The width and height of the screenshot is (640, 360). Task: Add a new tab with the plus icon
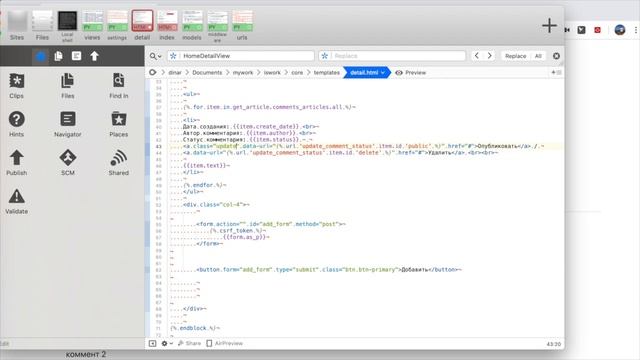(549, 26)
